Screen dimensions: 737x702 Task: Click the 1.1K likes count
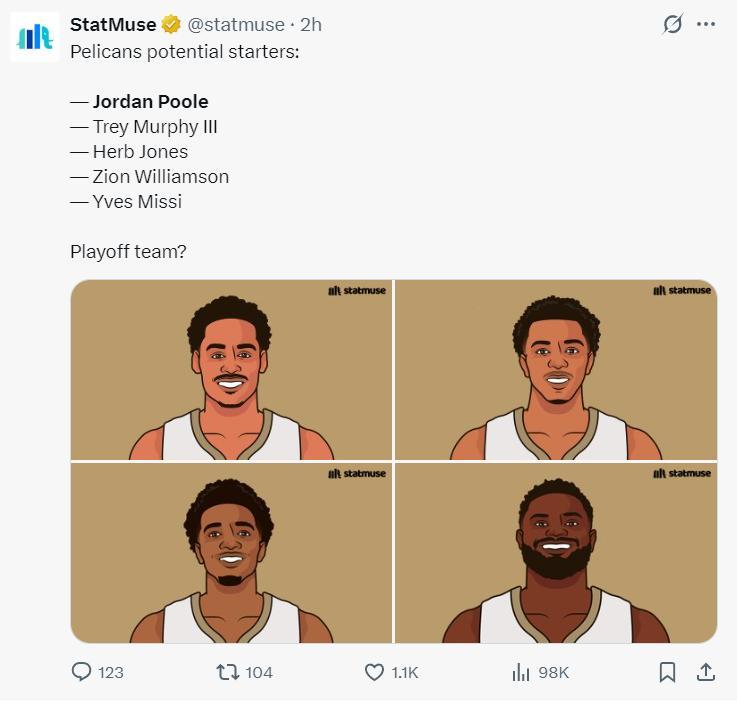[x=404, y=672]
